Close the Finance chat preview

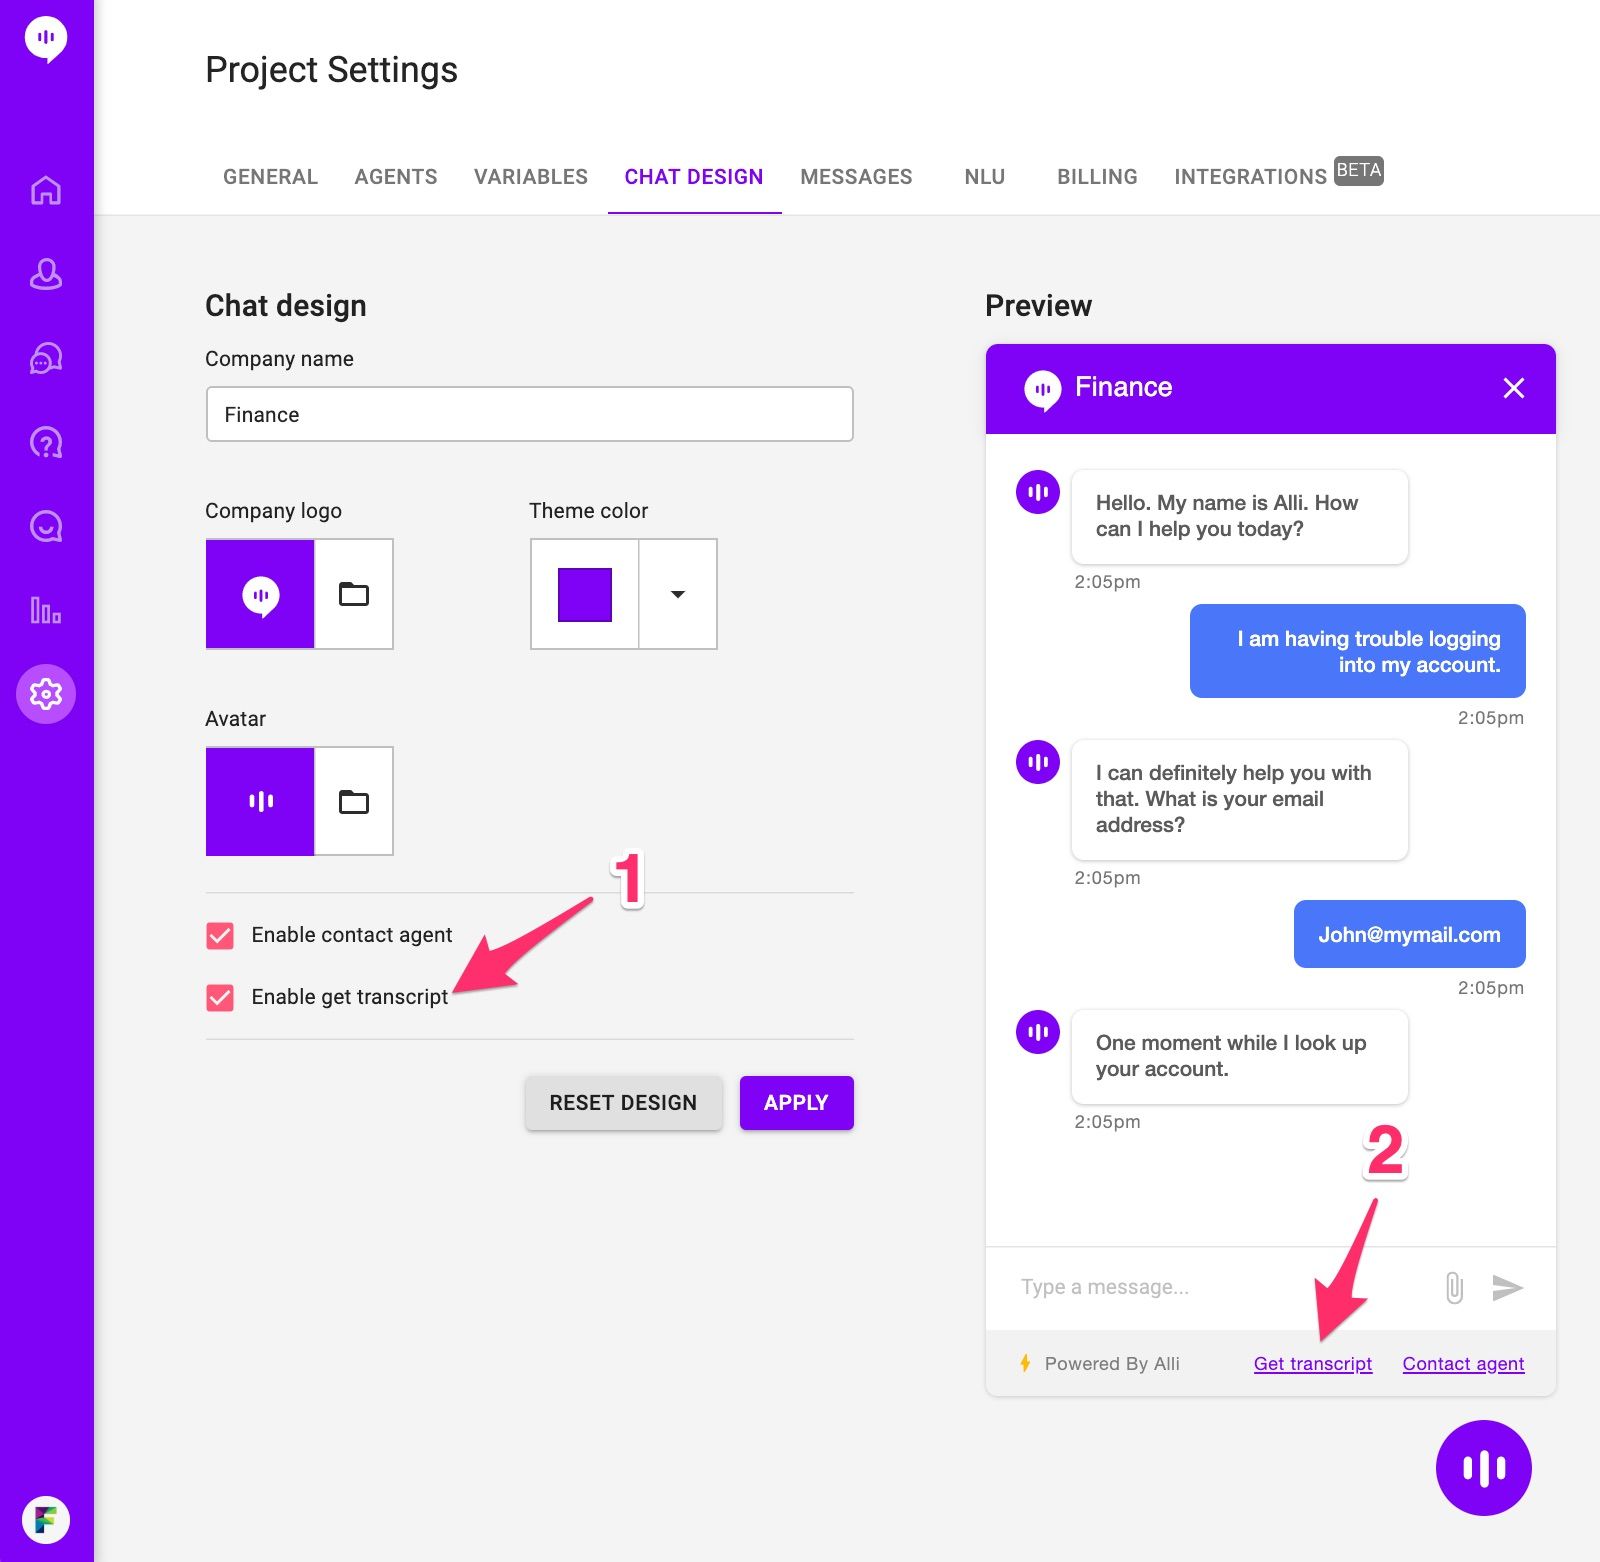[1514, 388]
